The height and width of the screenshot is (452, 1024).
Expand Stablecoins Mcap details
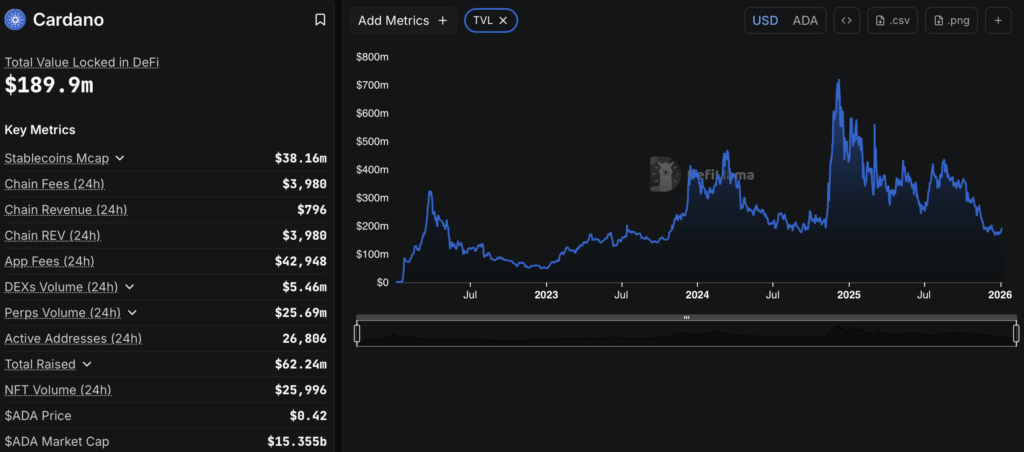[x=120, y=158]
